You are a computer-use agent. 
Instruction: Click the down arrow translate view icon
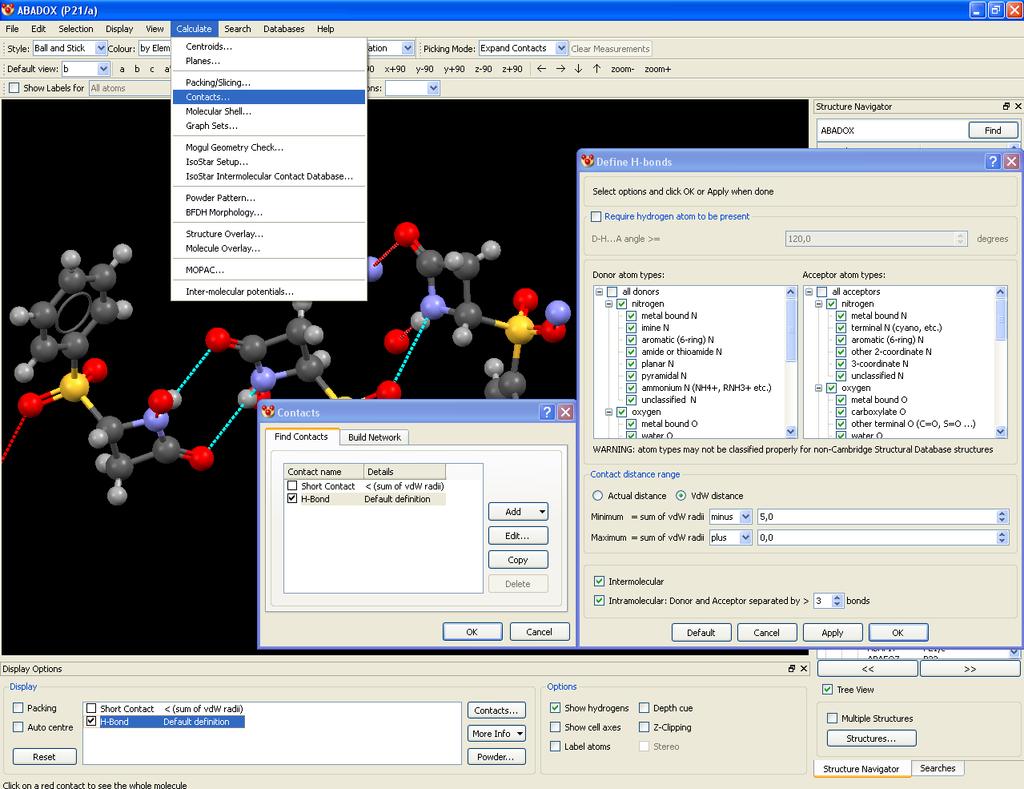point(579,69)
